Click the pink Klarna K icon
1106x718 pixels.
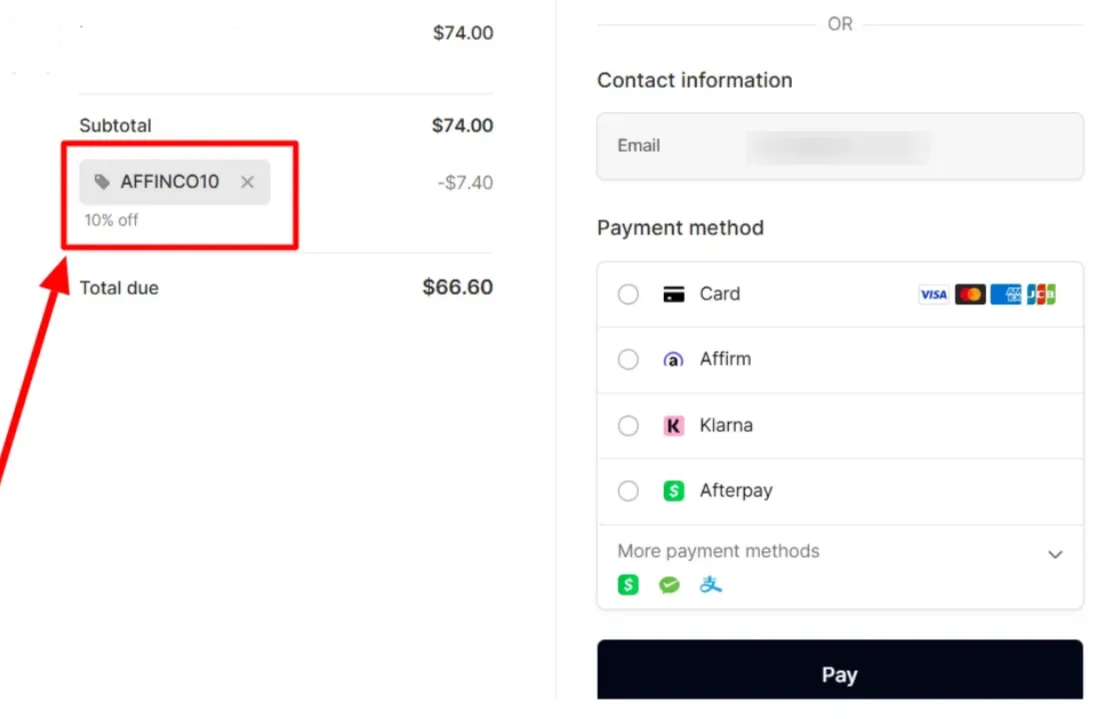[x=674, y=425]
